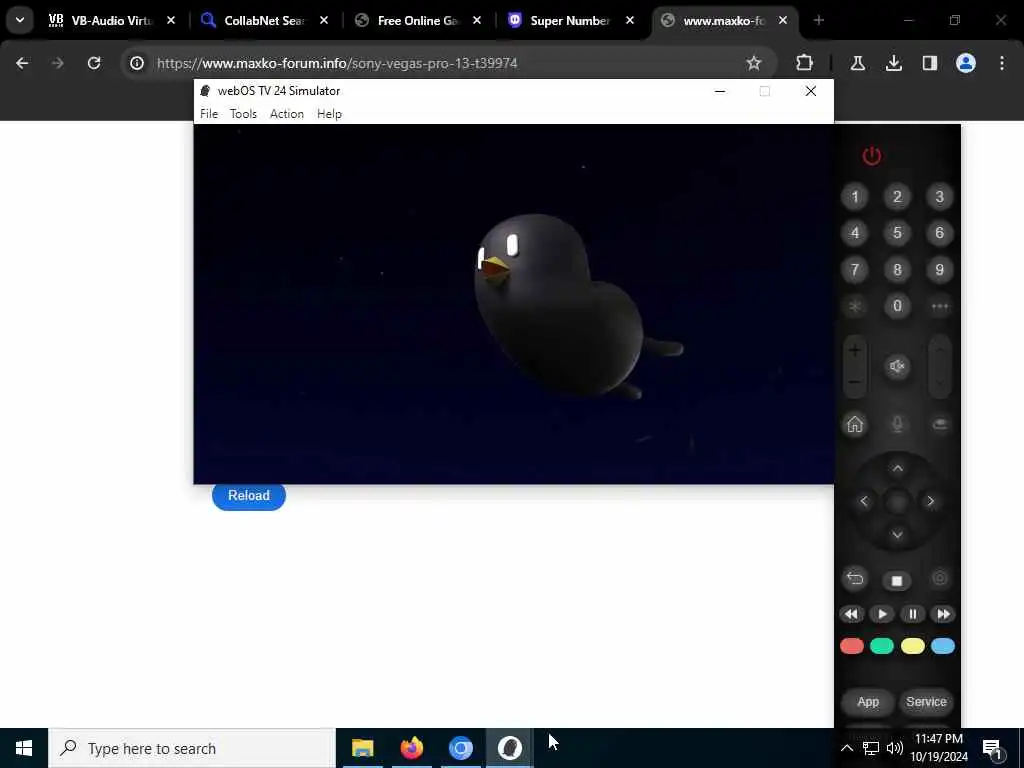Open the tab search dropdown arrow
Image resolution: width=1024 pixels, height=768 pixels.
[20, 20]
